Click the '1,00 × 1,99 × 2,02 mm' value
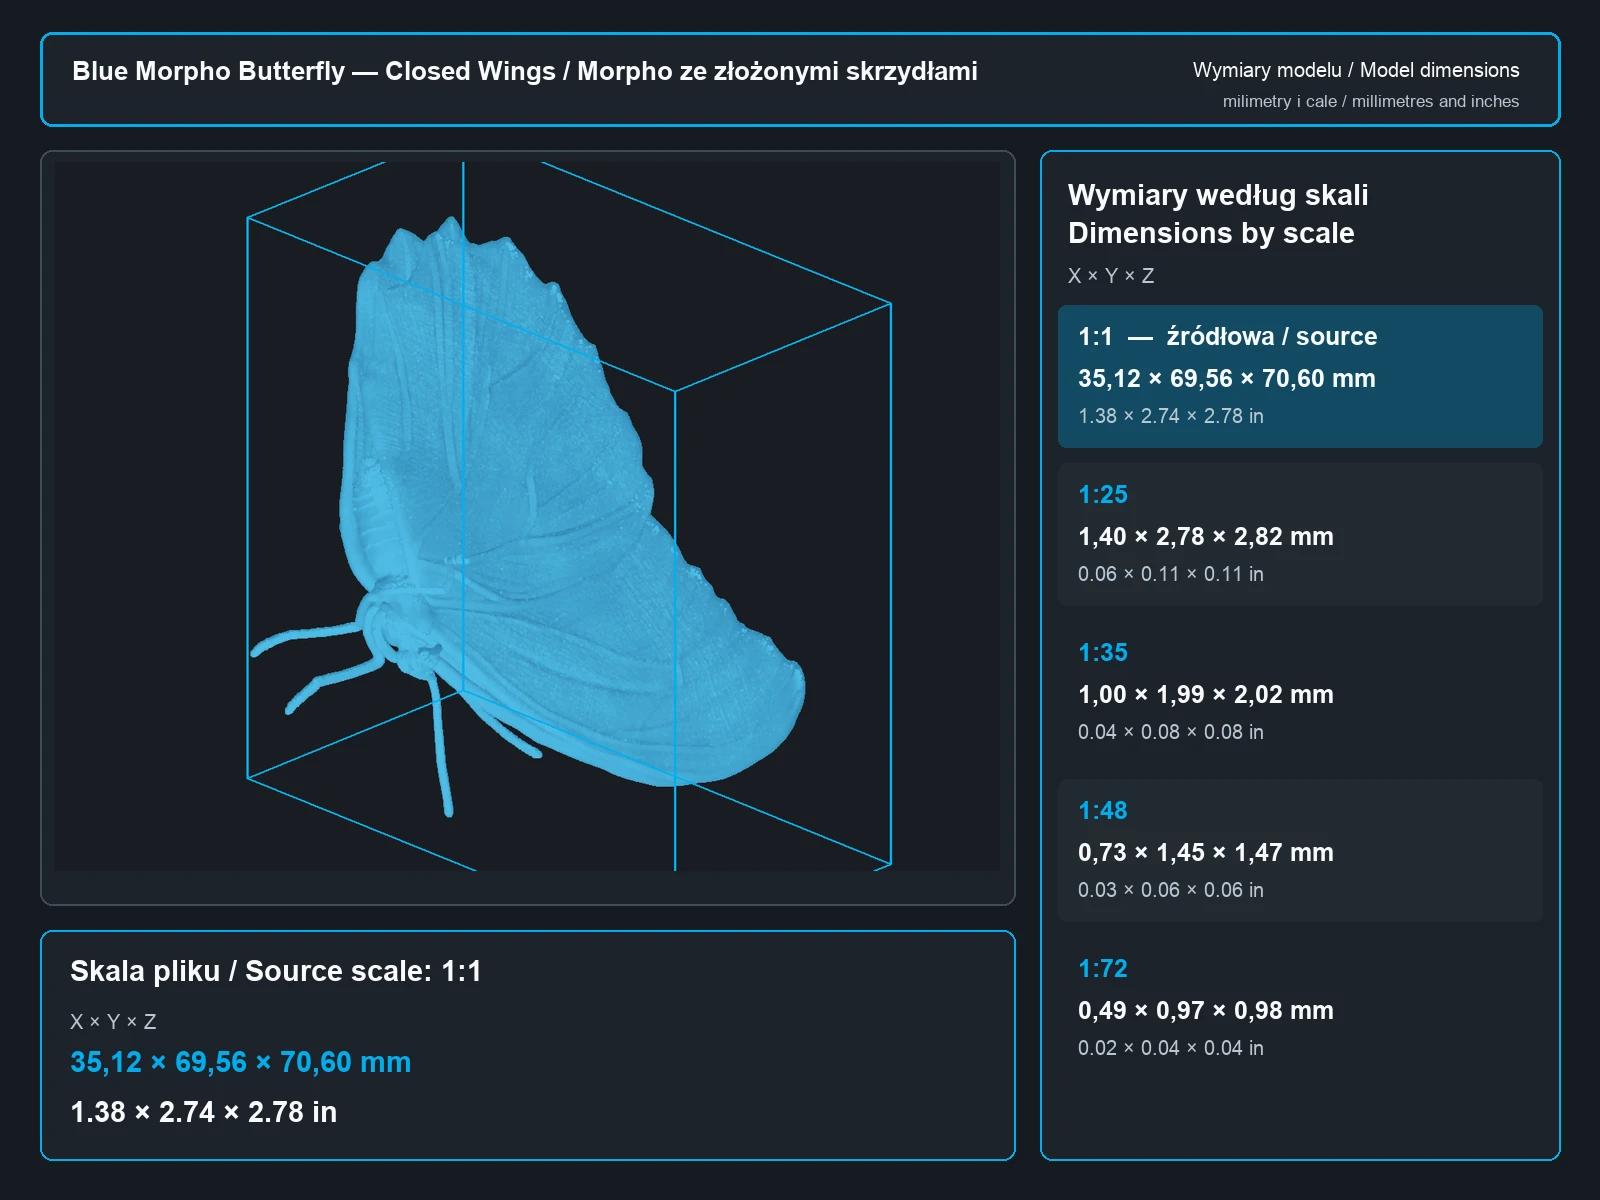 pos(1206,695)
